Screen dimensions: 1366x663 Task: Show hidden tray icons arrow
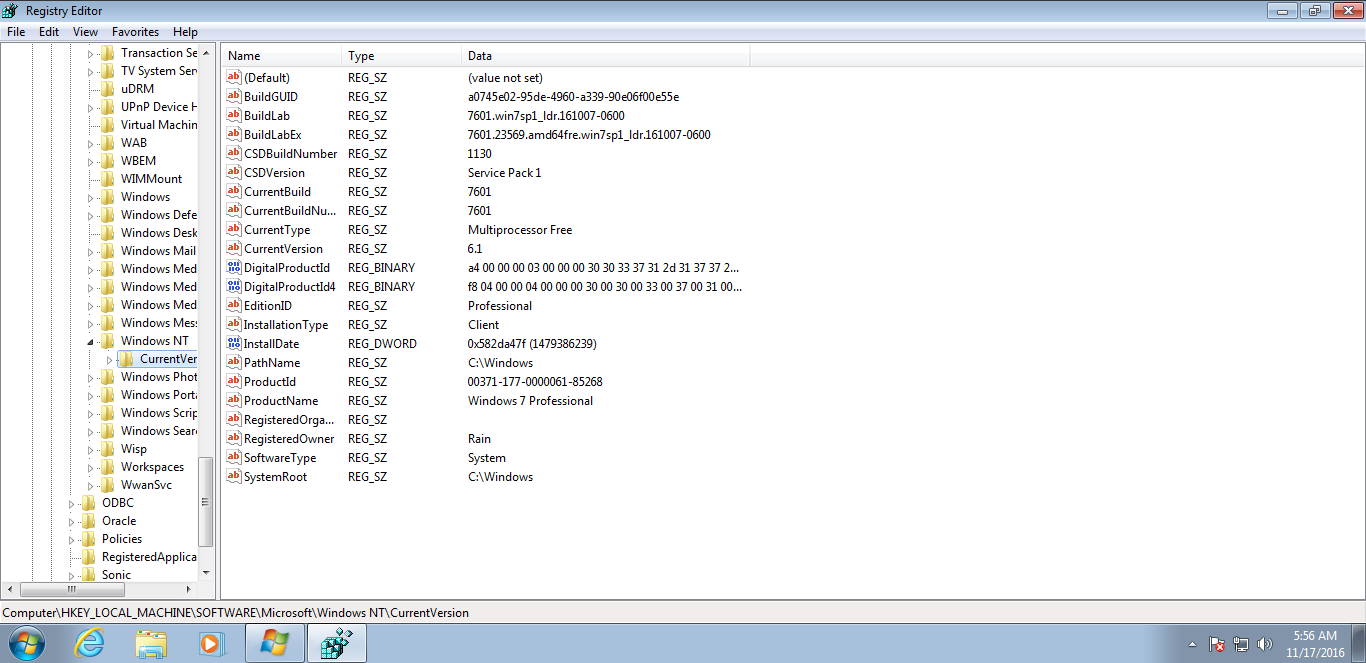point(1192,644)
